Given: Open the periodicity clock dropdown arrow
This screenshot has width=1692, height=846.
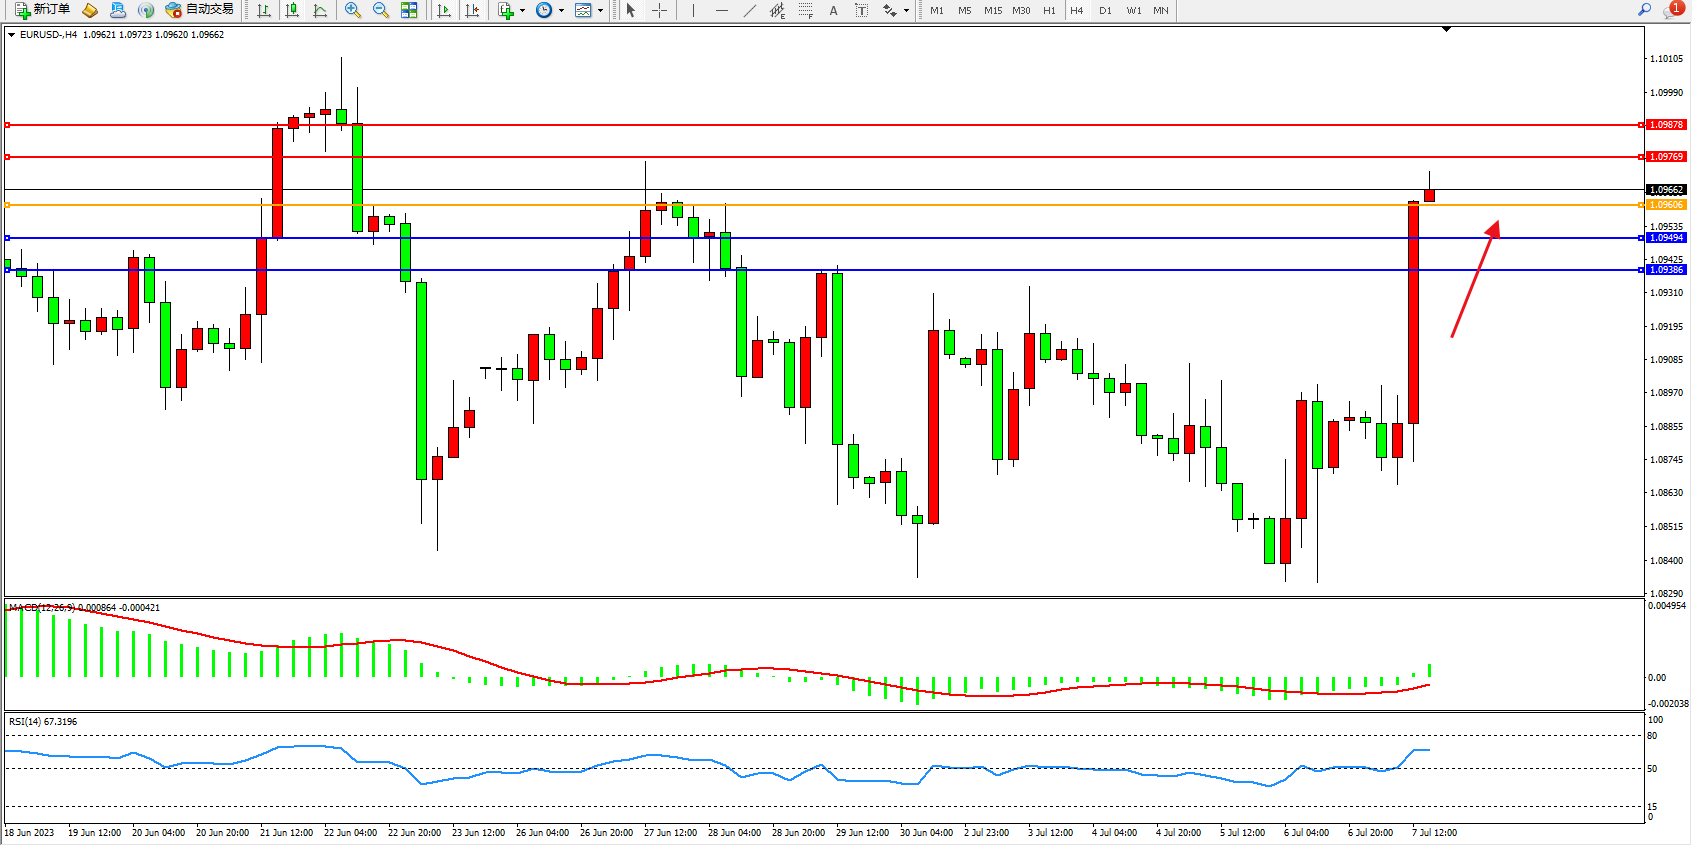Looking at the screenshot, I should (561, 10).
